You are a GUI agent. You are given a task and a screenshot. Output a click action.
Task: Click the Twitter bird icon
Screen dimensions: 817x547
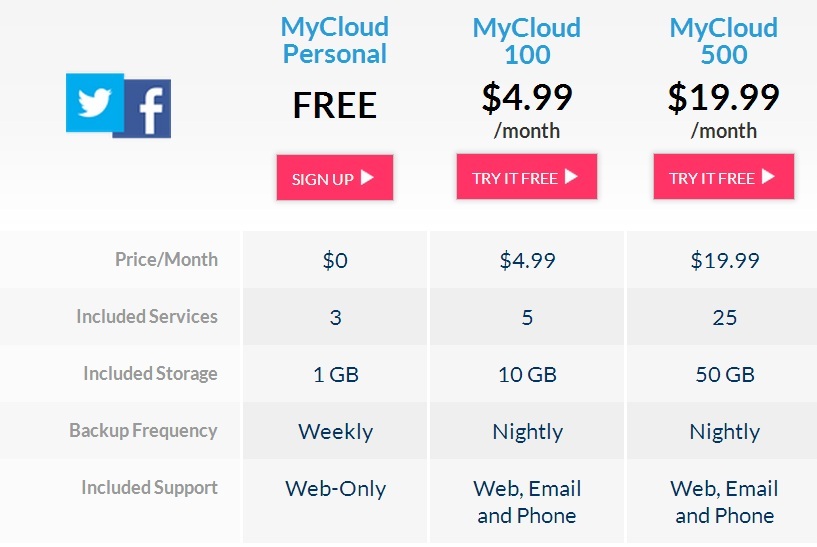pyautogui.click(x=95, y=103)
